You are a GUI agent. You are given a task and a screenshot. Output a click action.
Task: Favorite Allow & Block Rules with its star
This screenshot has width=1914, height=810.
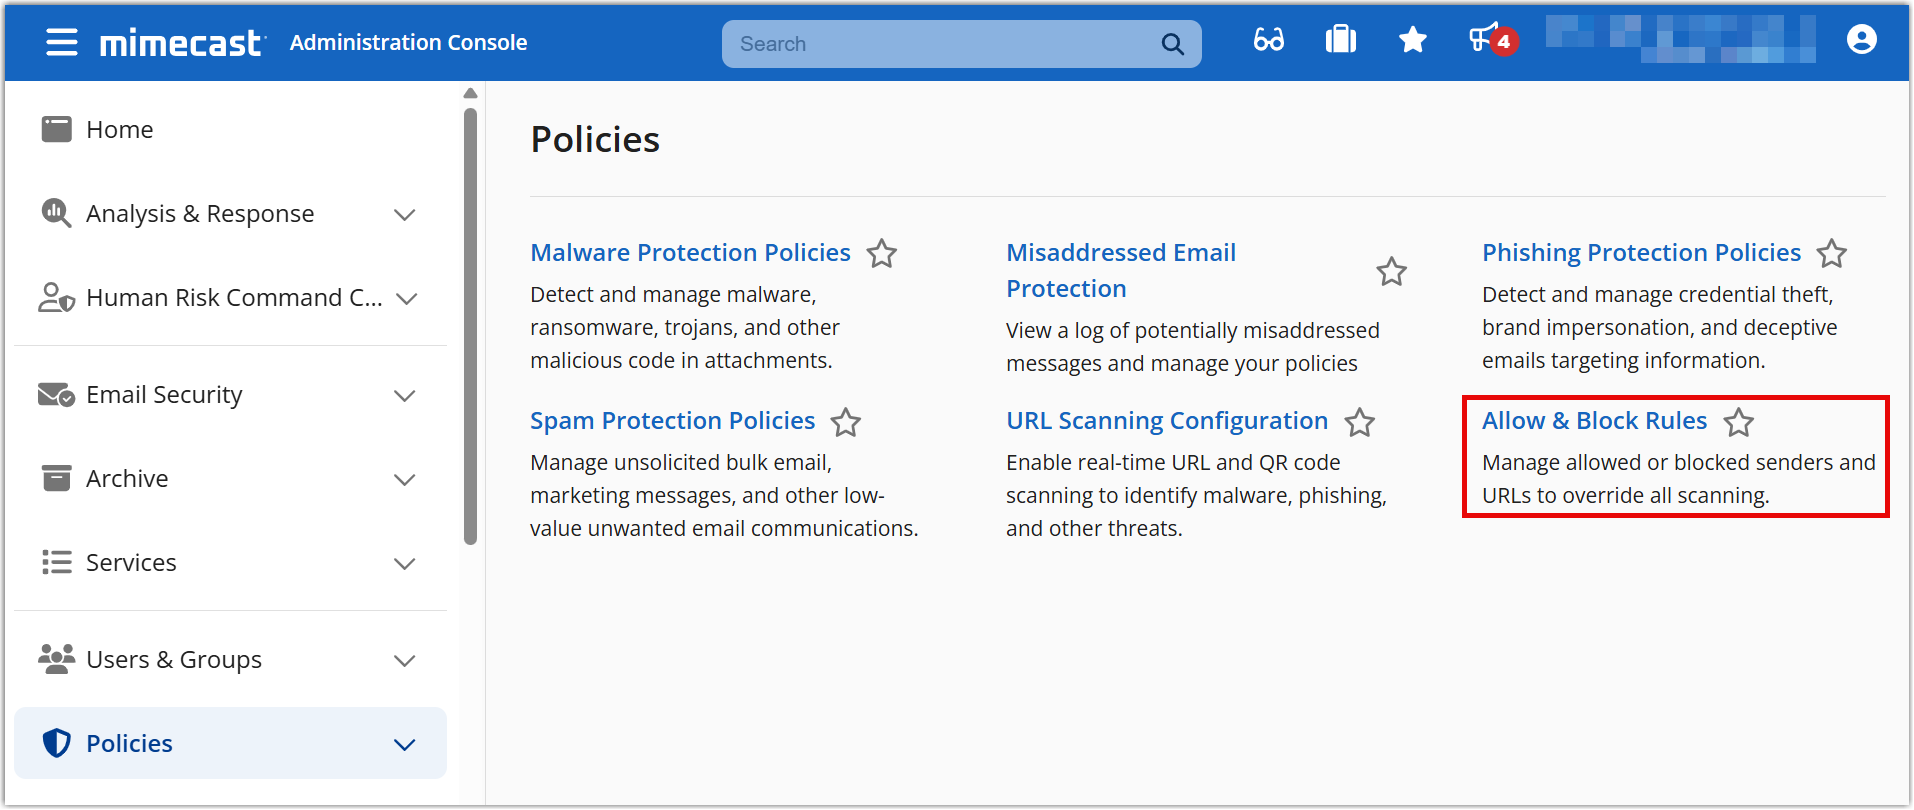tap(1738, 422)
